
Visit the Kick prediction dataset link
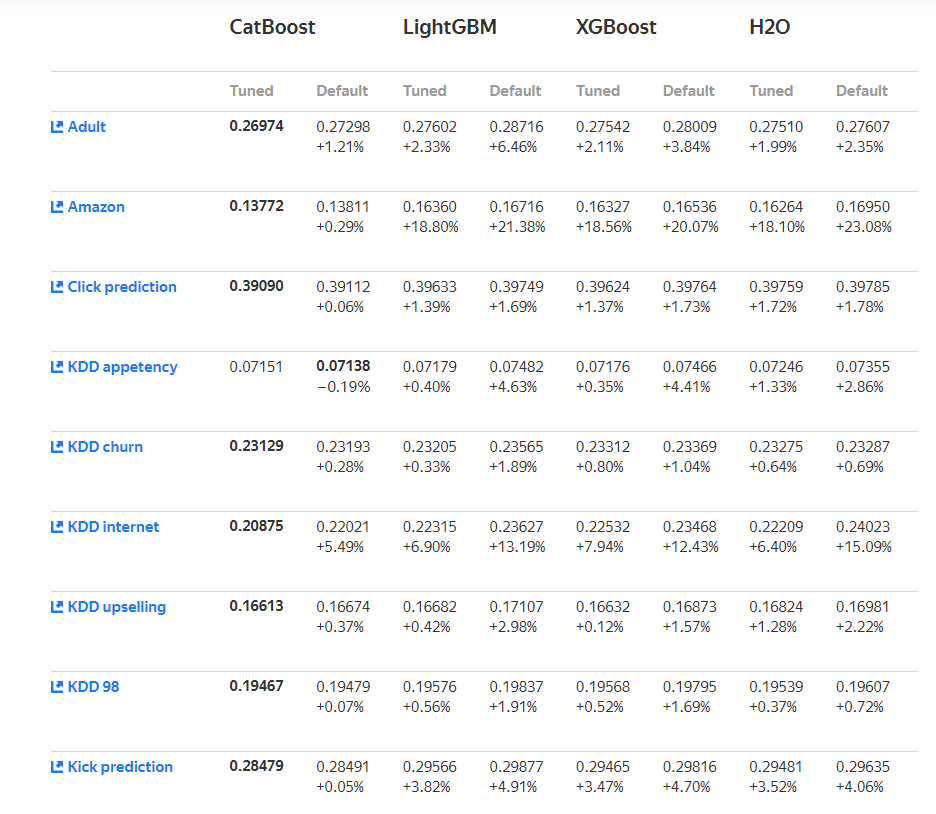tap(120, 767)
